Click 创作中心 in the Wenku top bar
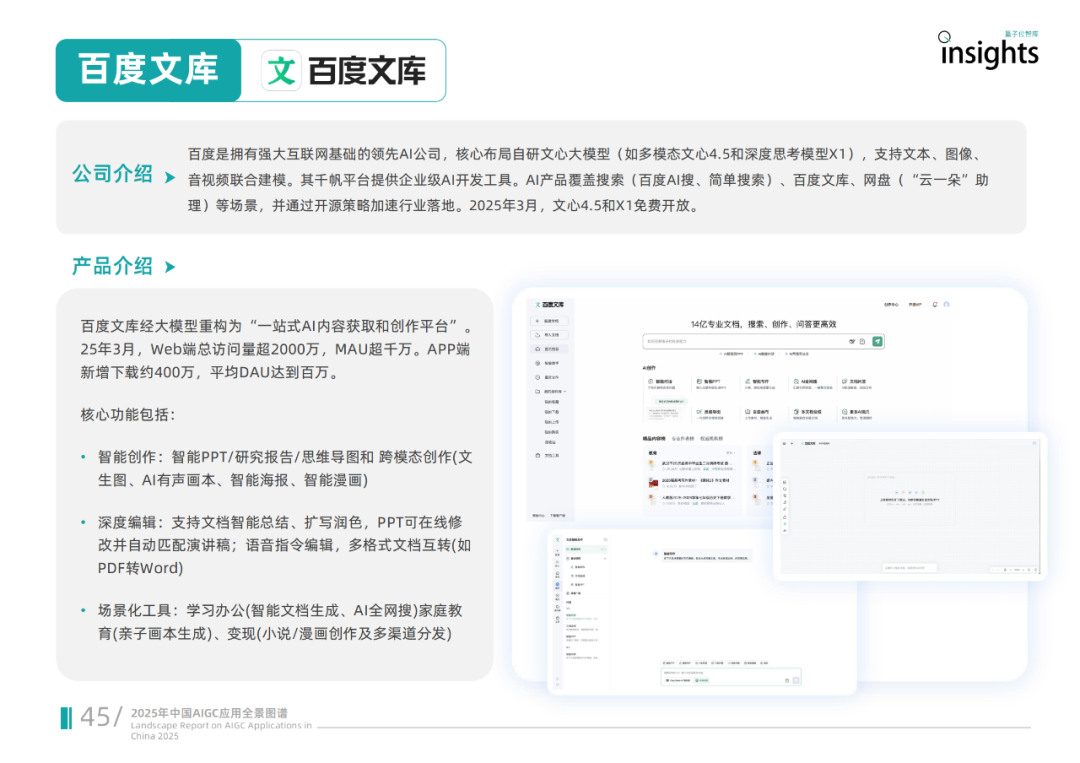Screen dimensions: 1080x763 [x=891, y=304]
